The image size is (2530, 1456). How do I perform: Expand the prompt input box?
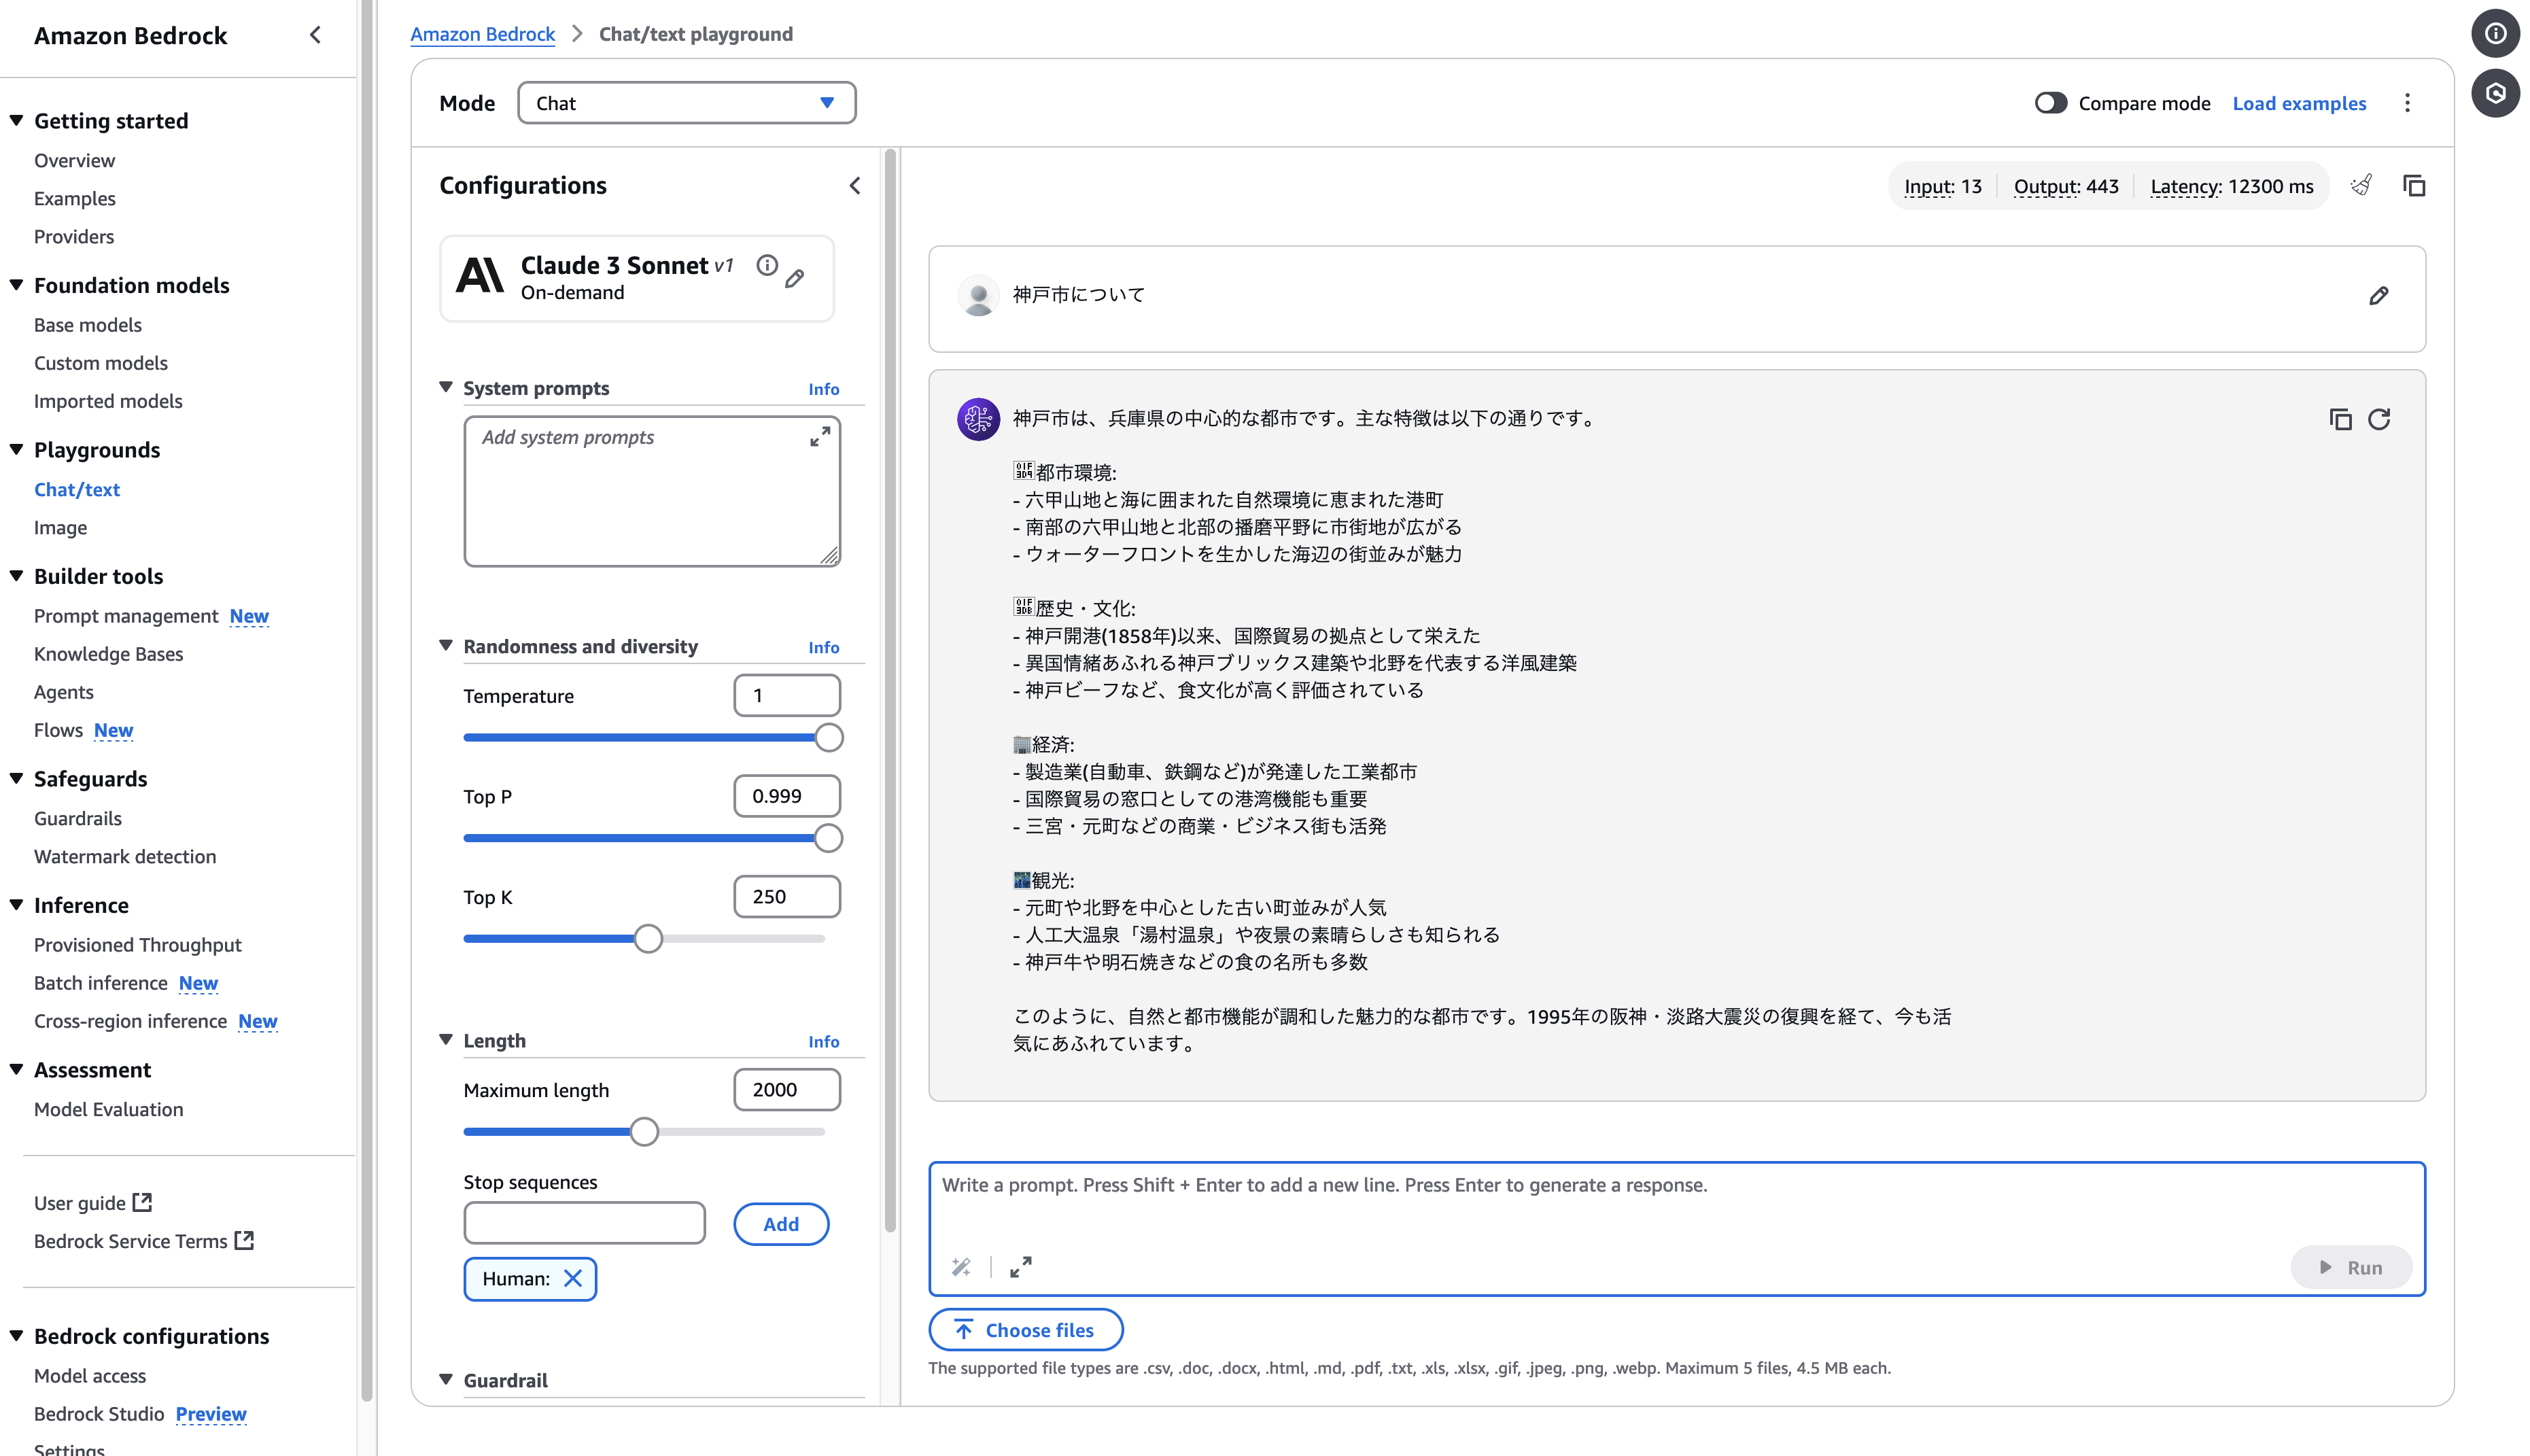pos(1020,1267)
